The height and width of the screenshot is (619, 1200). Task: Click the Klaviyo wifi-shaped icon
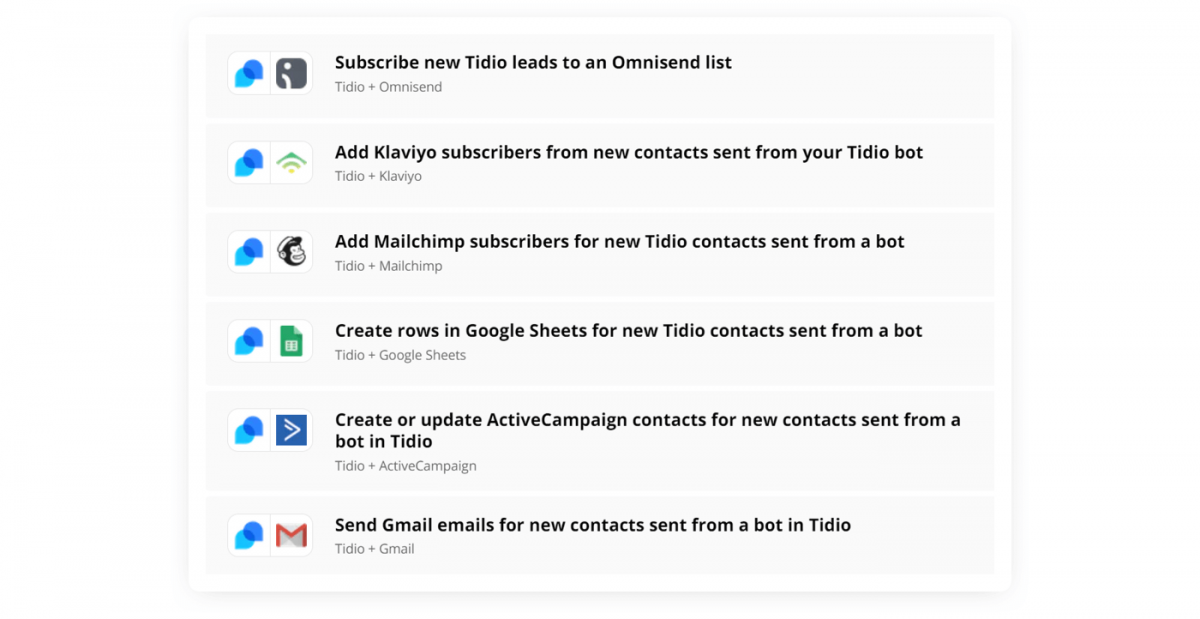(x=291, y=162)
